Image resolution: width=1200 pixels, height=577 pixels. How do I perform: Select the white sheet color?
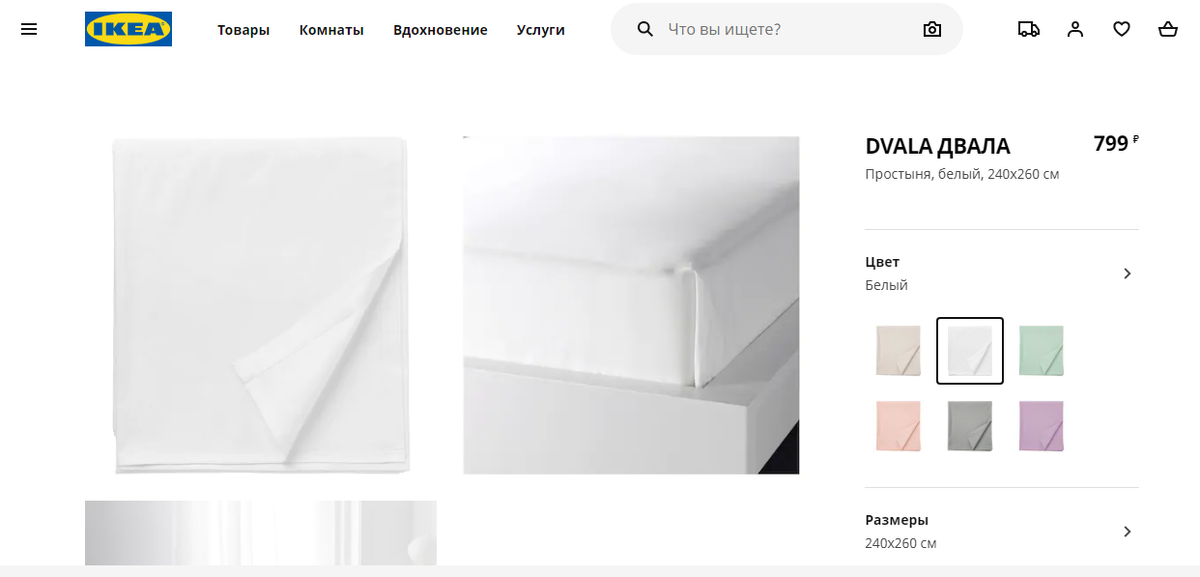click(970, 351)
